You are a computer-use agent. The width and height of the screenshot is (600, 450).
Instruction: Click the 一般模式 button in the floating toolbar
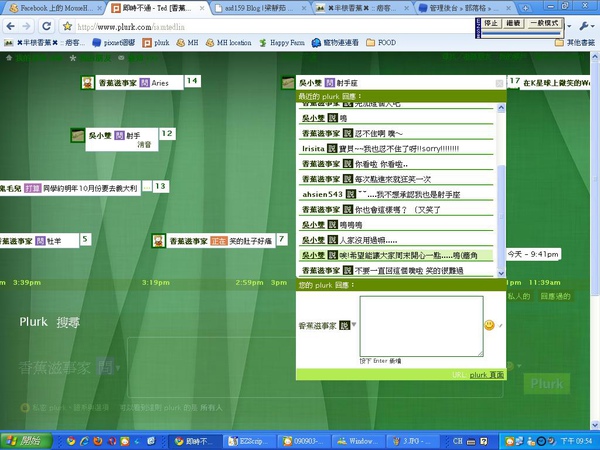545,23
